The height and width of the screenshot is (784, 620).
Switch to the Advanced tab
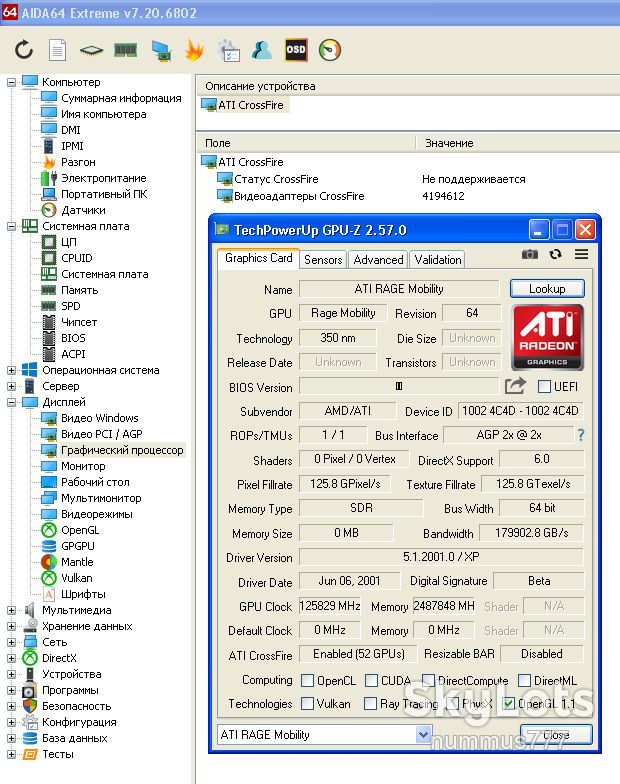tap(378, 260)
